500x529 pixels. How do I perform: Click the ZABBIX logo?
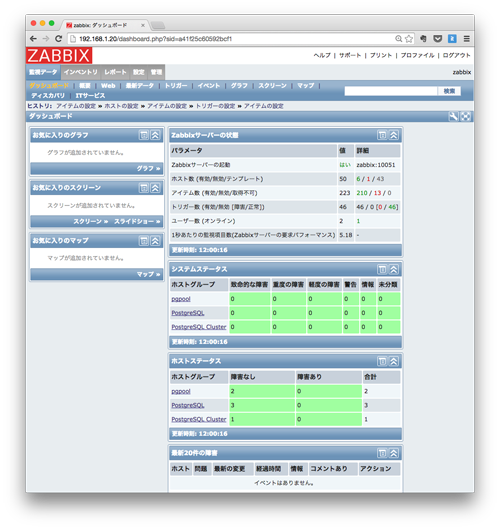(x=59, y=56)
